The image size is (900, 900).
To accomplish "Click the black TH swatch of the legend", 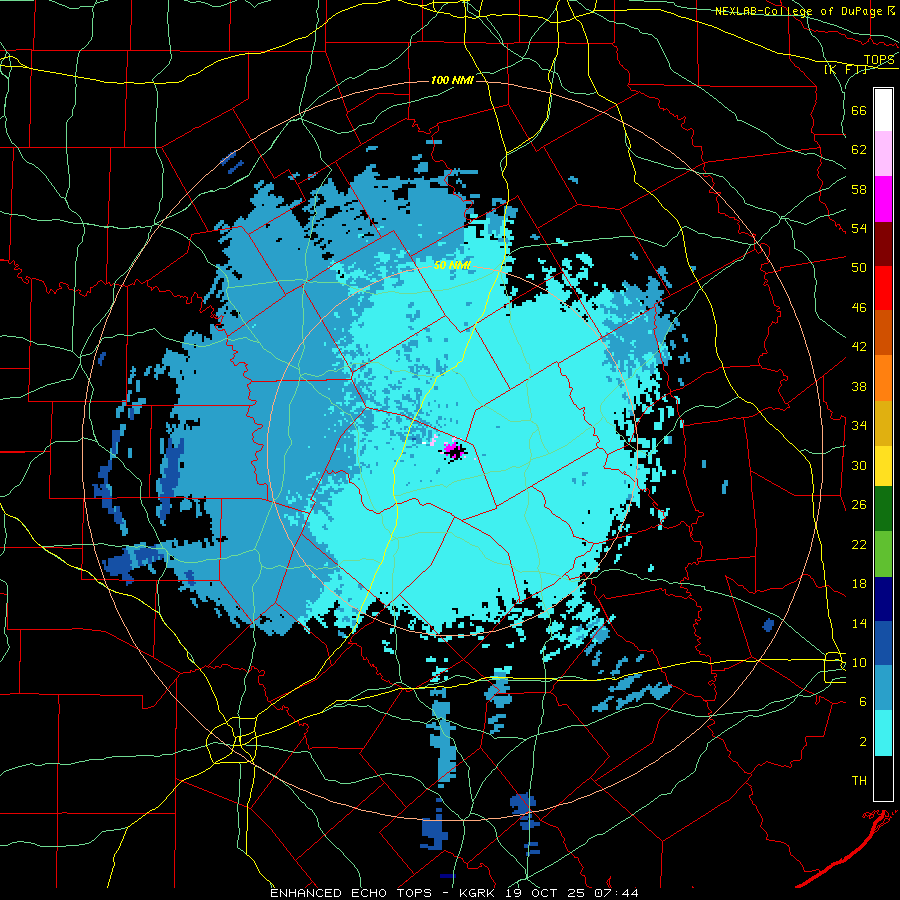I will (x=883, y=778).
